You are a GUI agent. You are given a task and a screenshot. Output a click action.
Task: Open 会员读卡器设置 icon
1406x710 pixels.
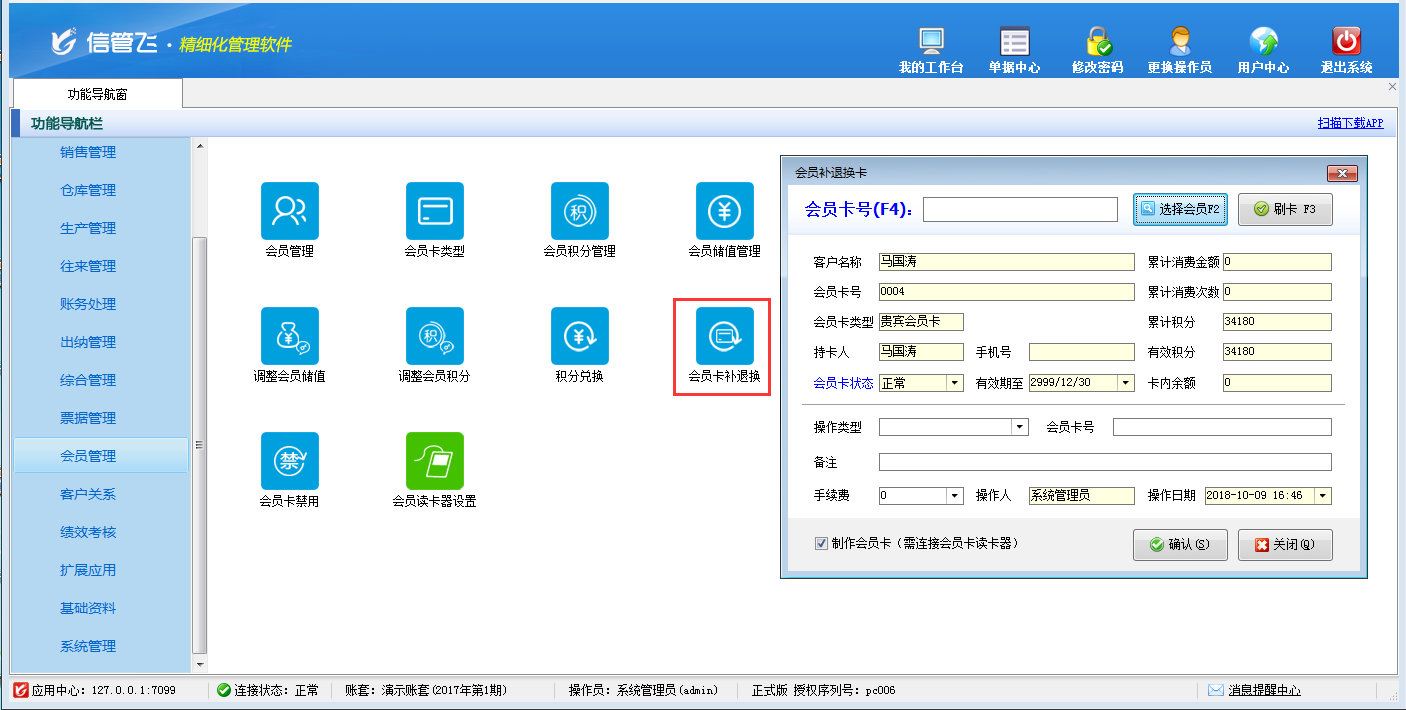click(434, 461)
